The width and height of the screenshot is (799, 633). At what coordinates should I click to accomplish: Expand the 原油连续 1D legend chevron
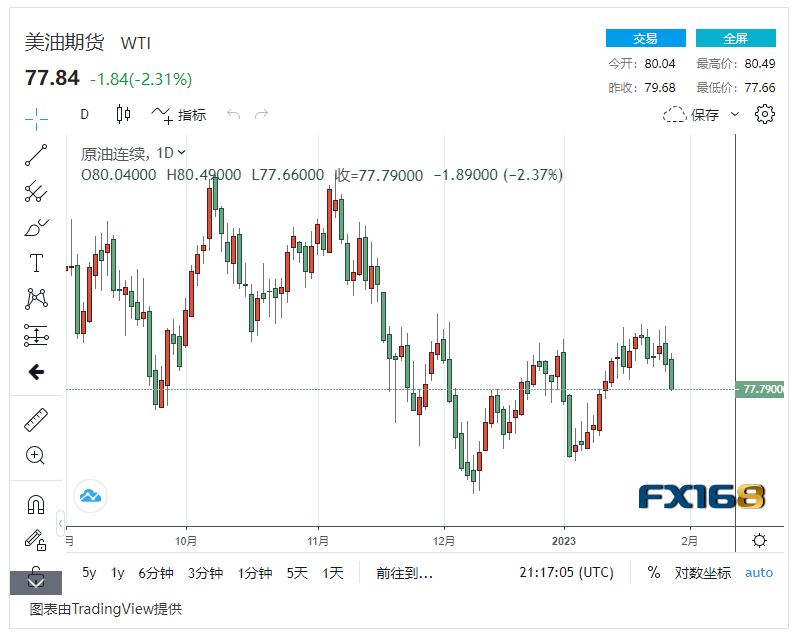tap(181, 153)
